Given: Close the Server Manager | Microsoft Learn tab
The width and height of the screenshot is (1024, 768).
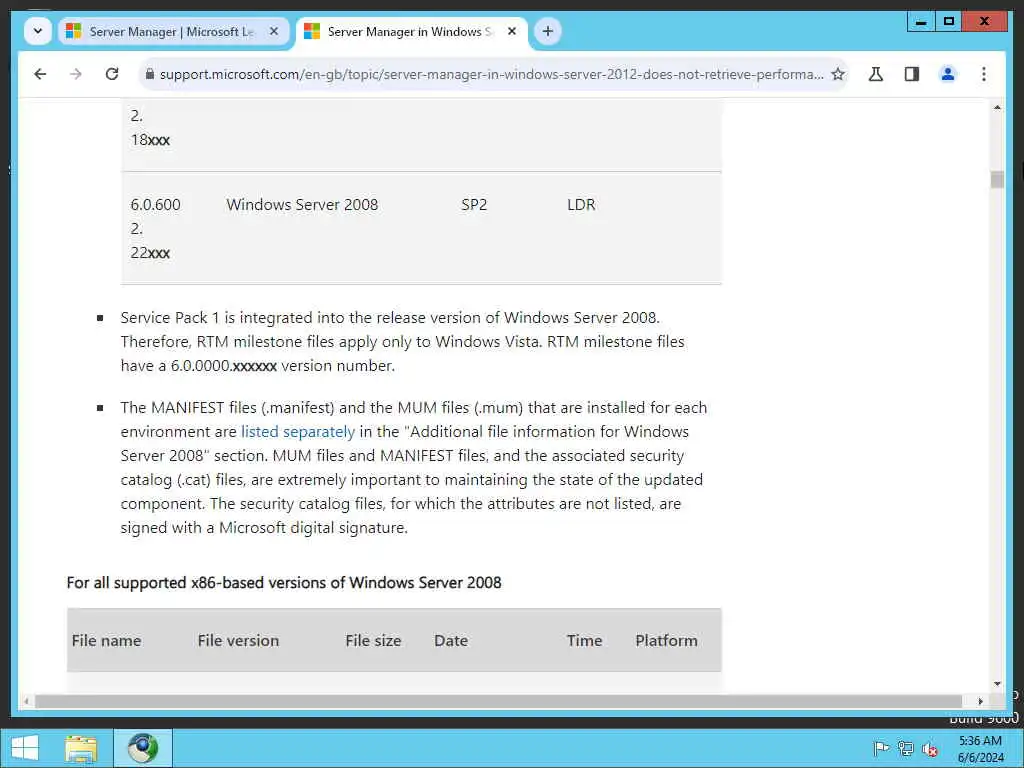Looking at the screenshot, I should coord(274,31).
